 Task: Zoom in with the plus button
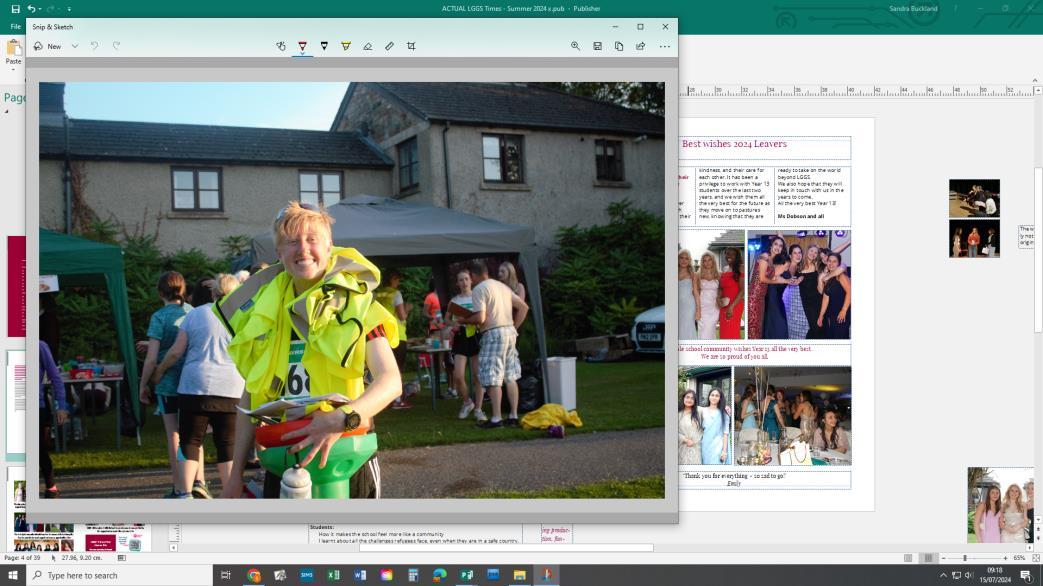[1004, 558]
